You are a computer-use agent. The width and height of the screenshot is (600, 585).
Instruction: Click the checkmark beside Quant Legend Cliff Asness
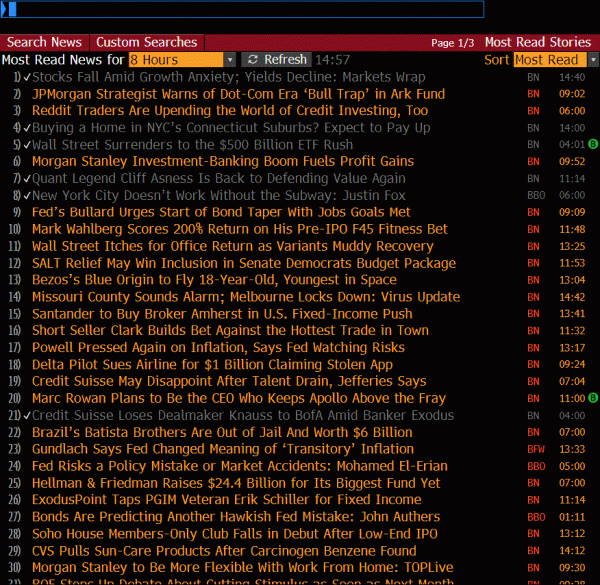click(27, 178)
